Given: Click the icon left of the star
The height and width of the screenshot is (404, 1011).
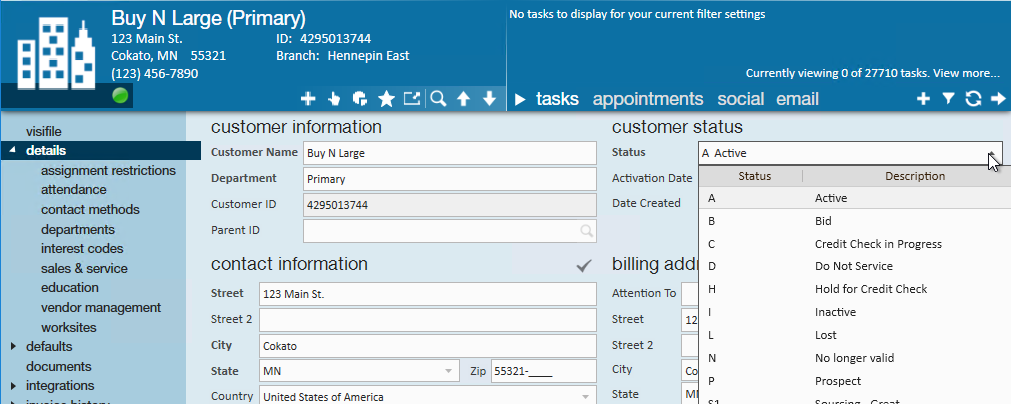Looking at the screenshot, I should click(360, 99).
